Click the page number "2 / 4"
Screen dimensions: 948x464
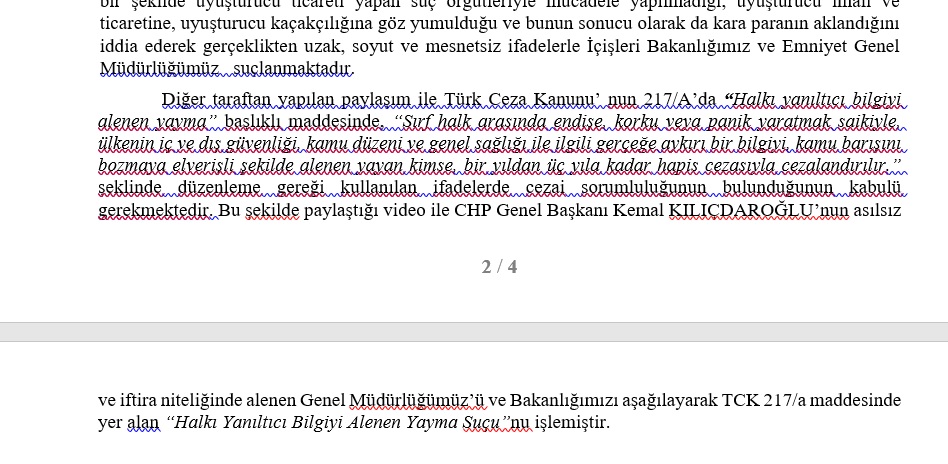(x=499, y=267)
